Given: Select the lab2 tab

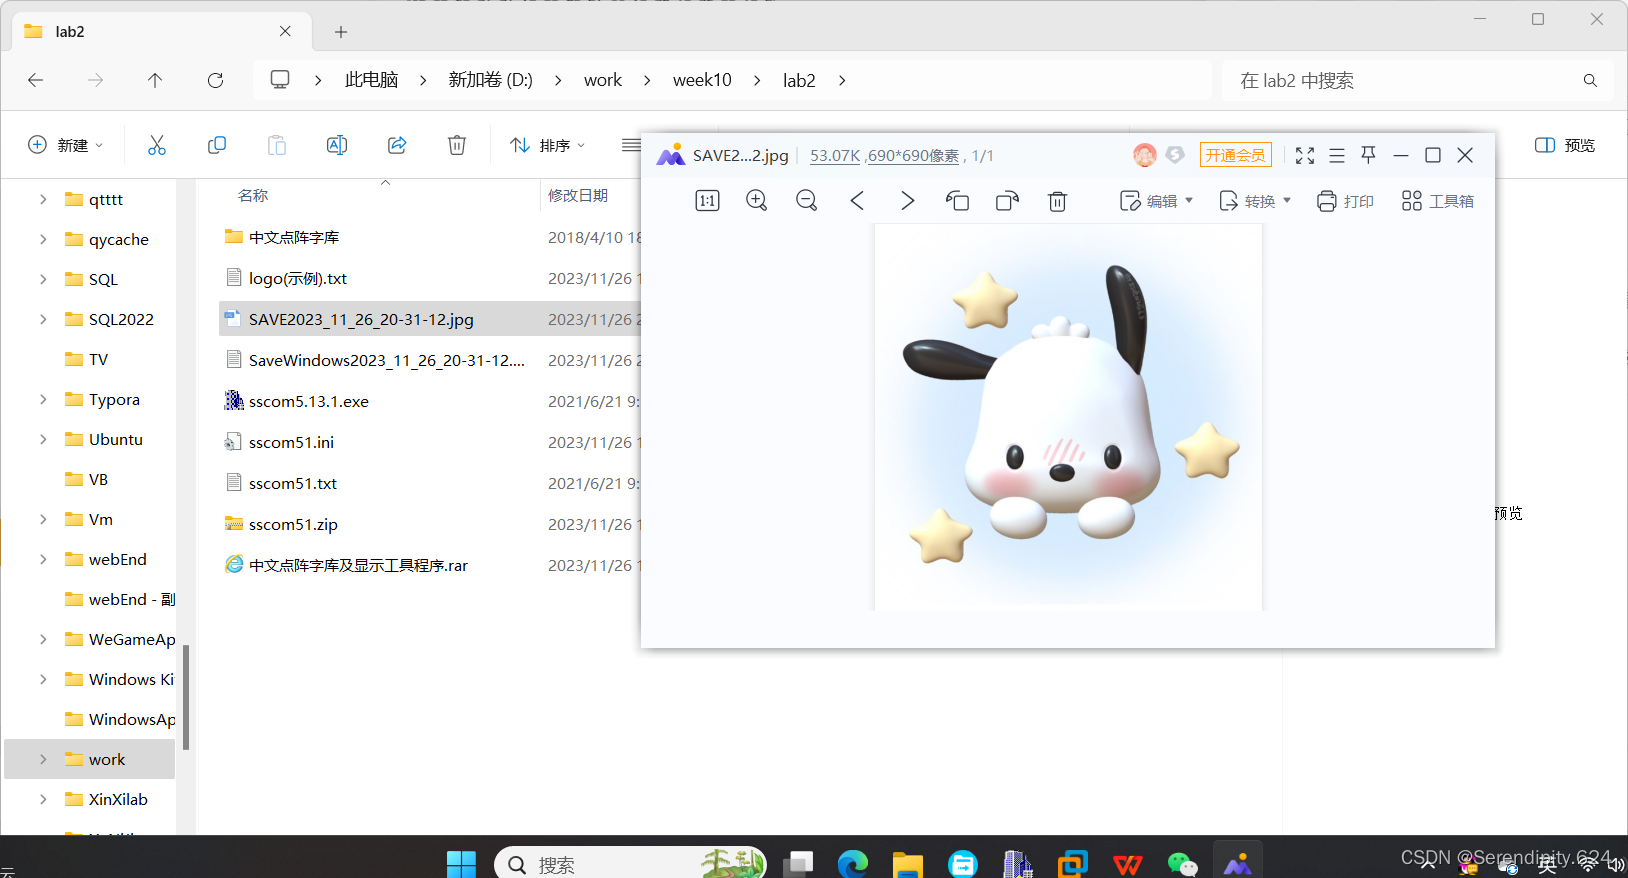Looking at the screenshot, I should [x=160, y=31].
